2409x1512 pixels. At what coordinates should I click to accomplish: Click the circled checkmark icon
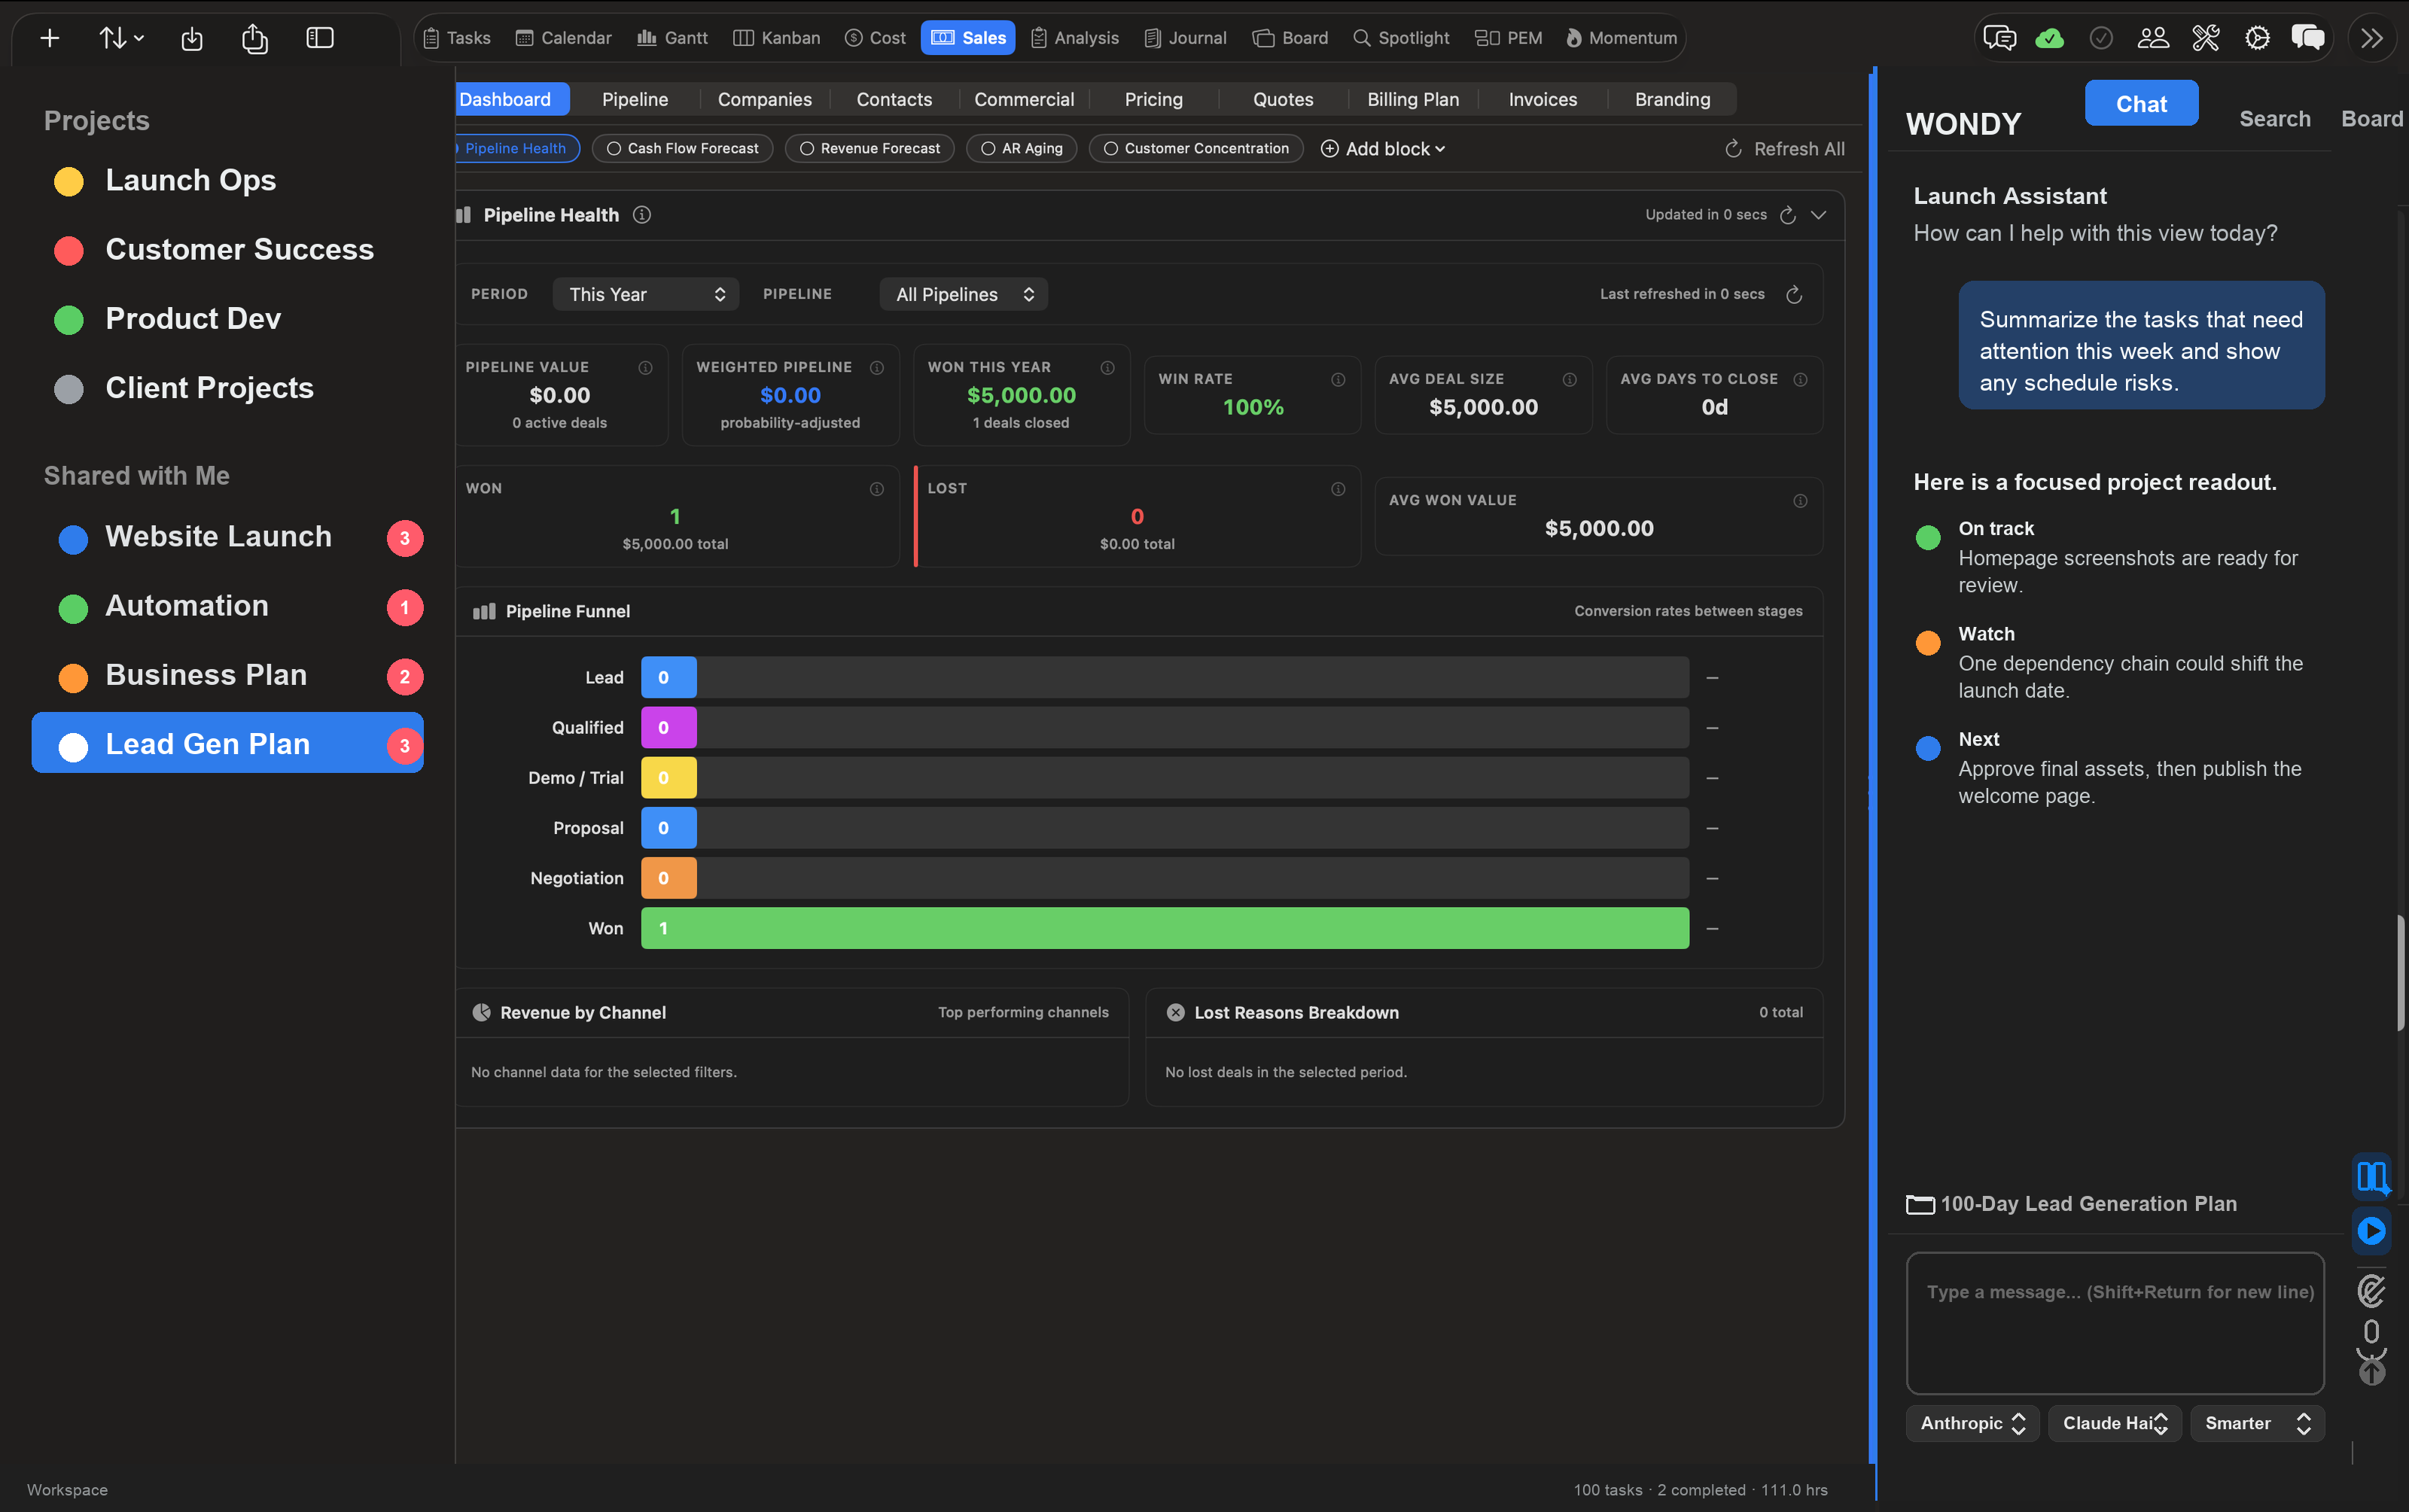(x=2101, y=38)
